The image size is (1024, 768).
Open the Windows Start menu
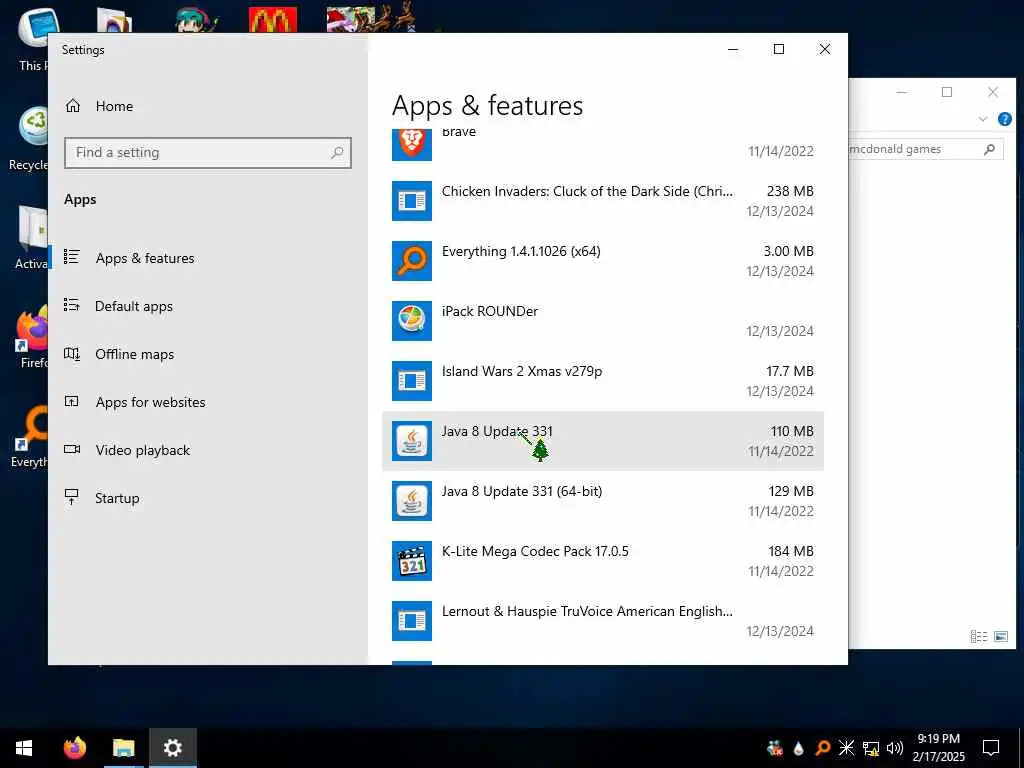[x=24, y=748]
